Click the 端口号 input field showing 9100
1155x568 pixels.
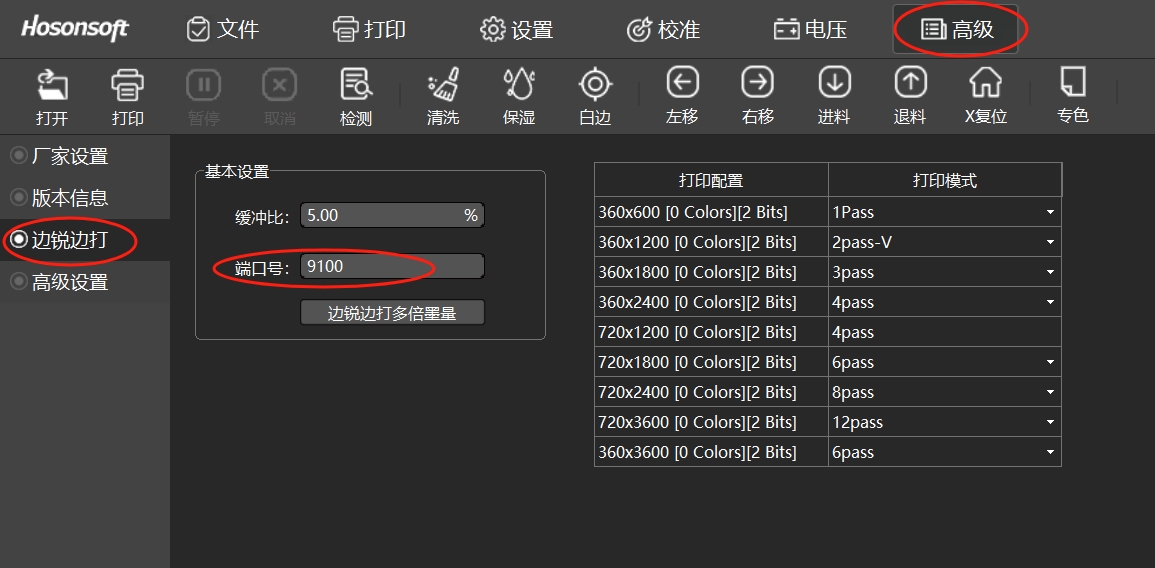391,266
